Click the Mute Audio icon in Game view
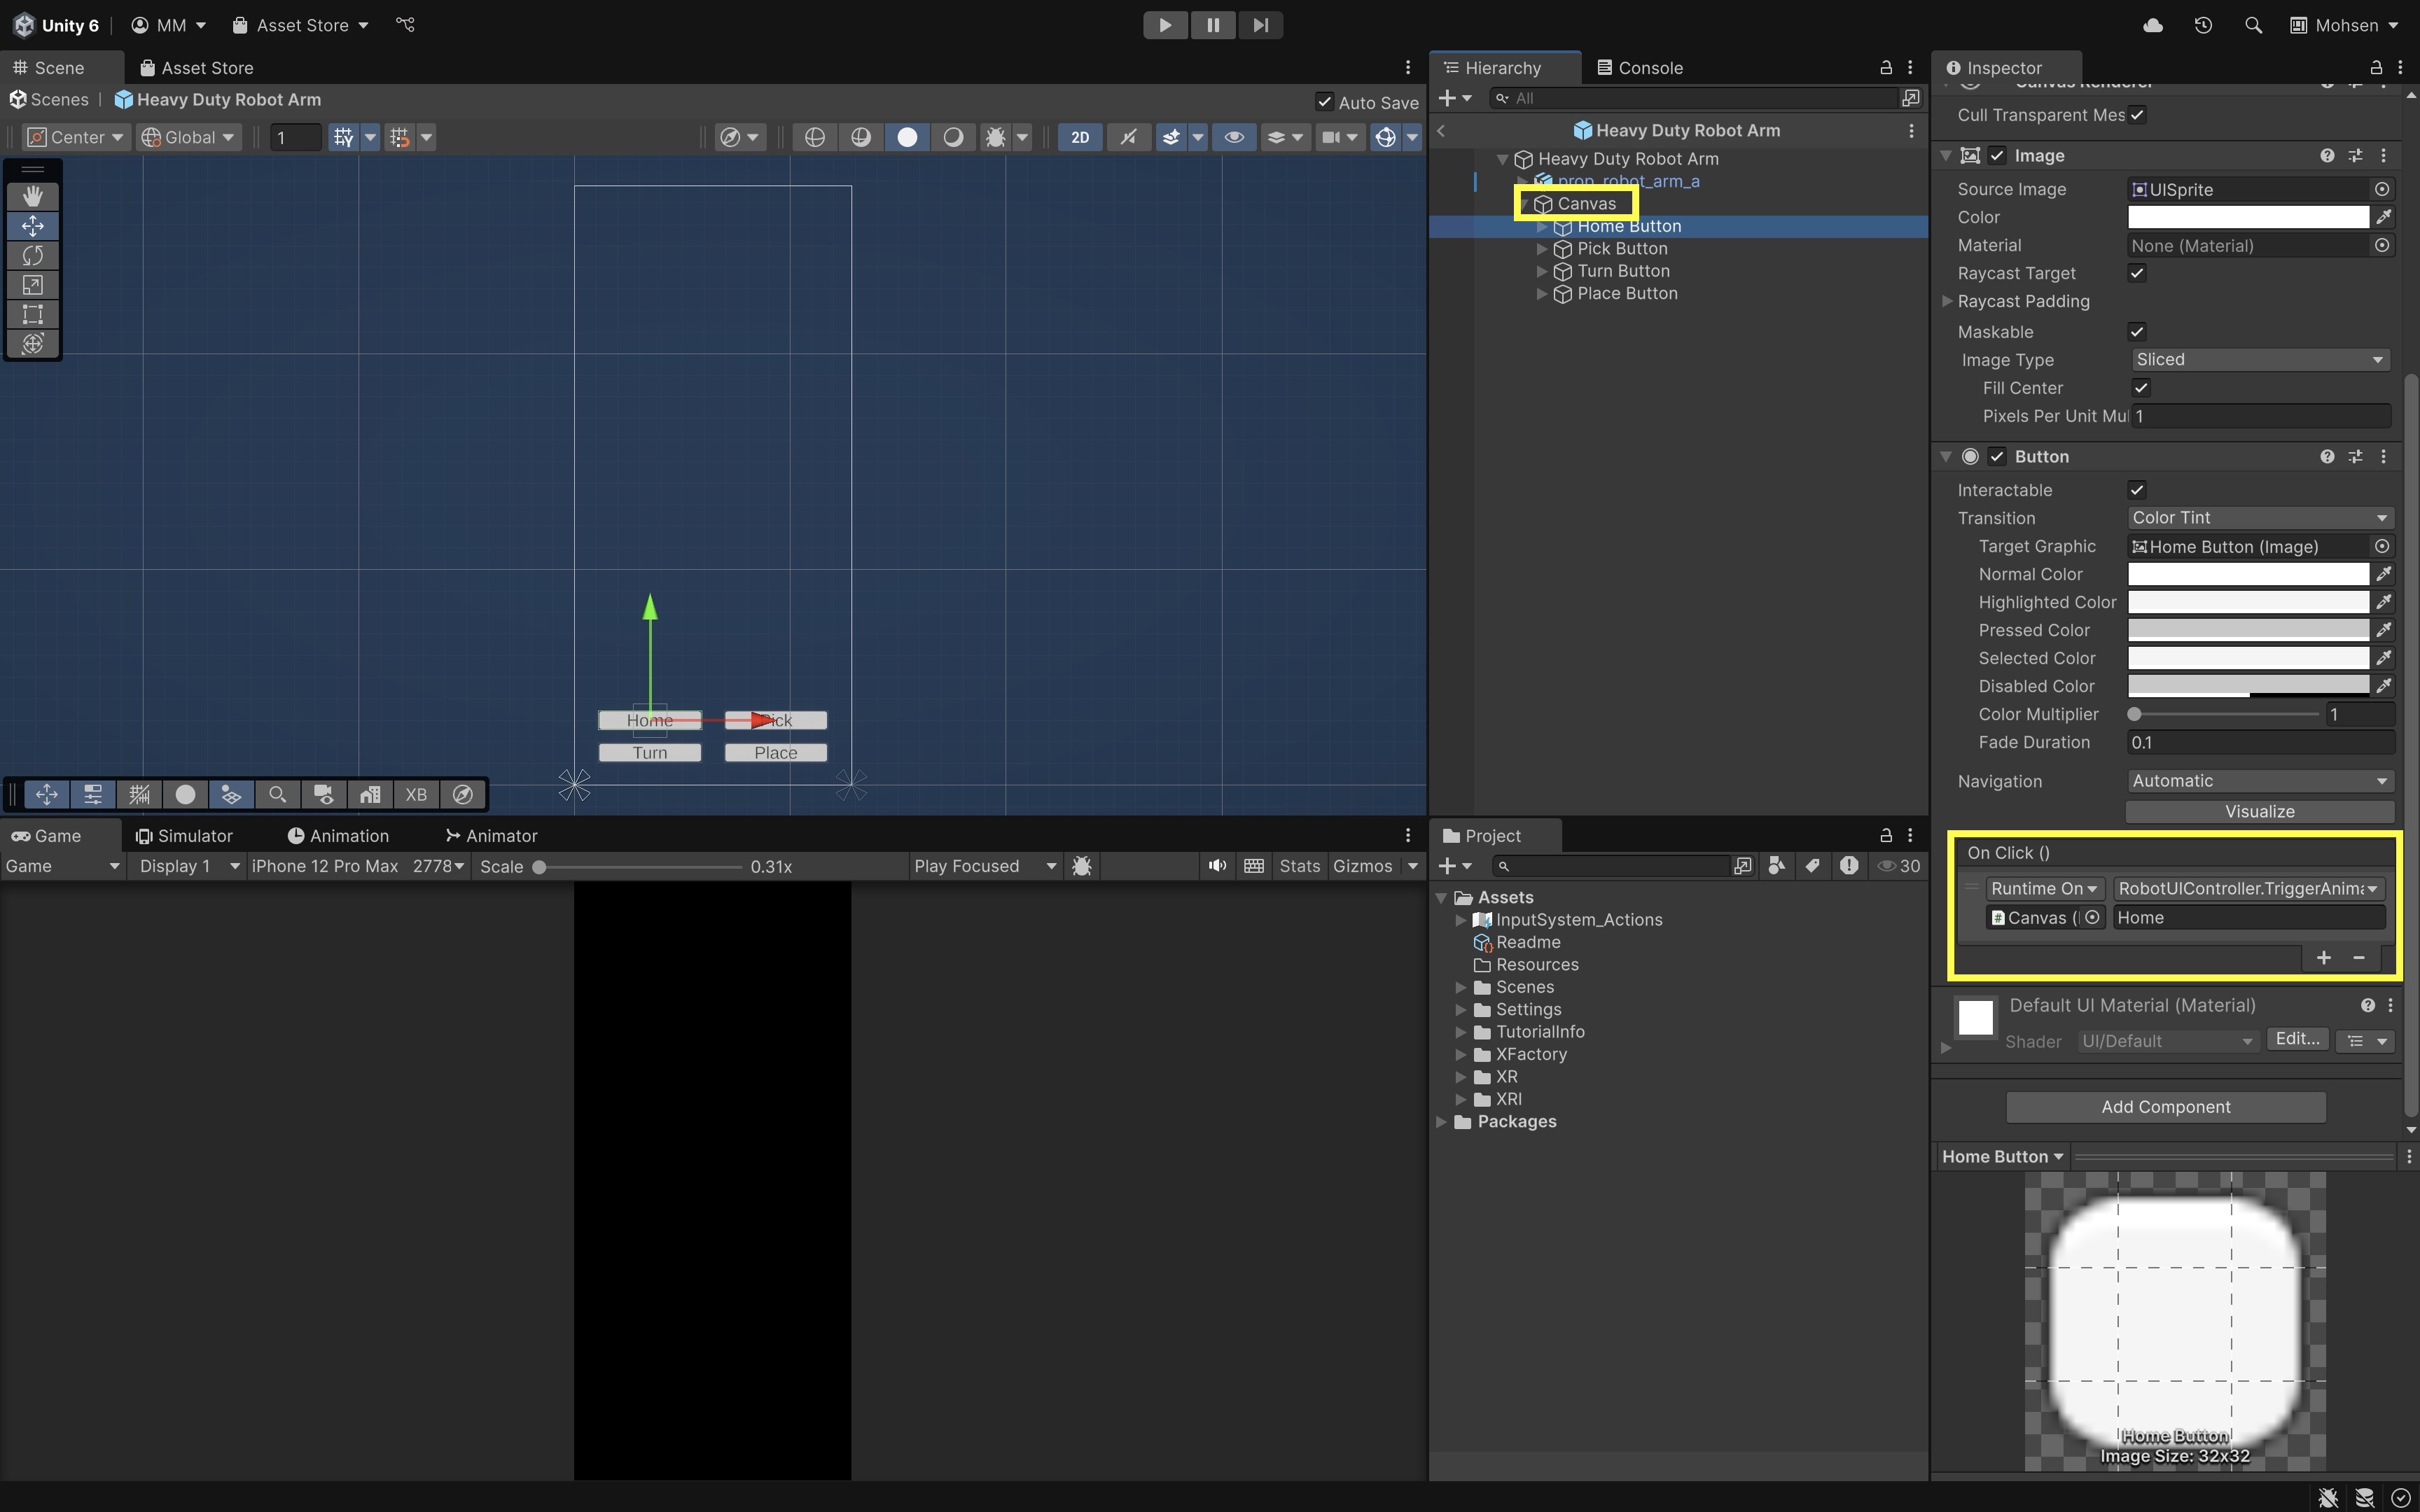This screenshot has height=1512, width=2420. 1216,866
